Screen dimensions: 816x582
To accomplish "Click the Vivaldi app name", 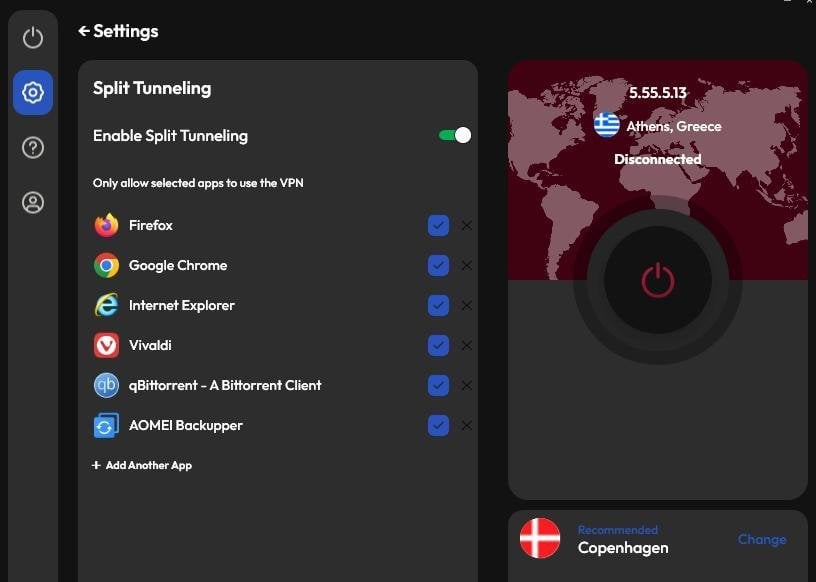I will coord(150,346).
